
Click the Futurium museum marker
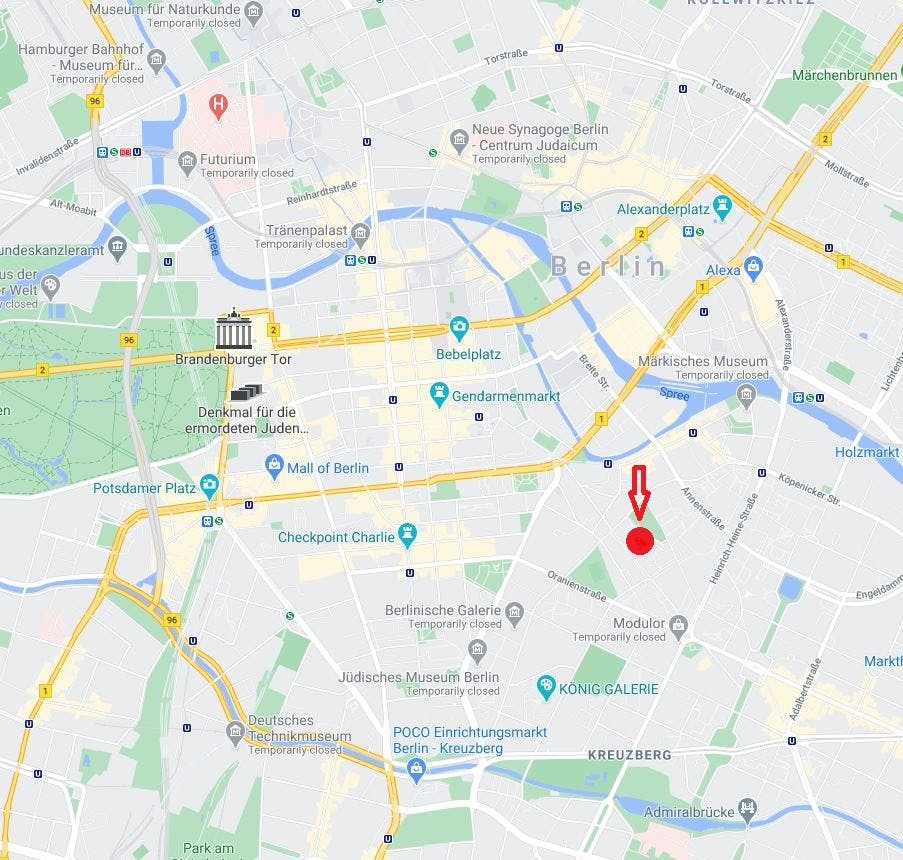point(187,163)
